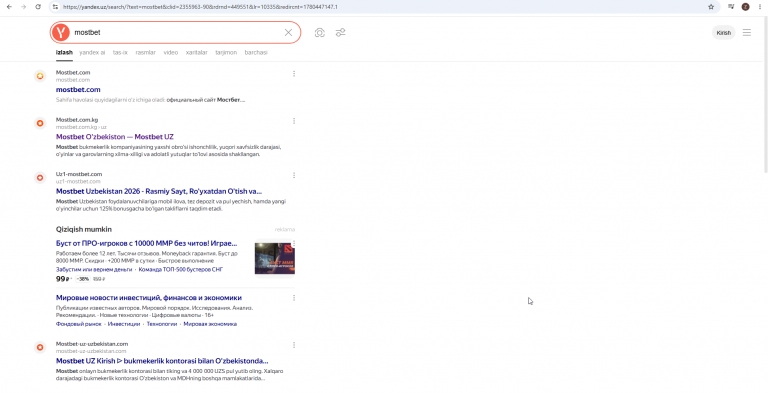Open Chrome three-dot menu
Screen dimensions: 768x393
click(x=760, y=7)
